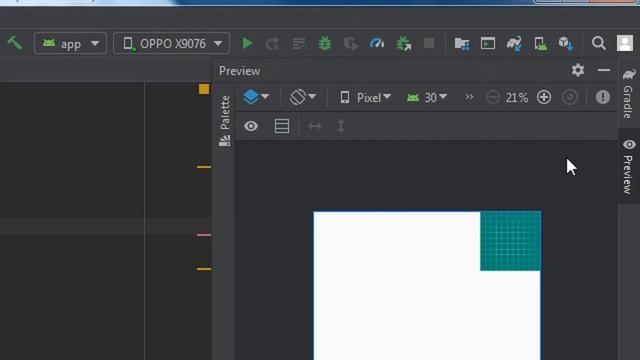Image resolution: width=640 pixels, height=360 pixels.
Task: Click the zoom out minus button
Action: (x=493, y=98)
